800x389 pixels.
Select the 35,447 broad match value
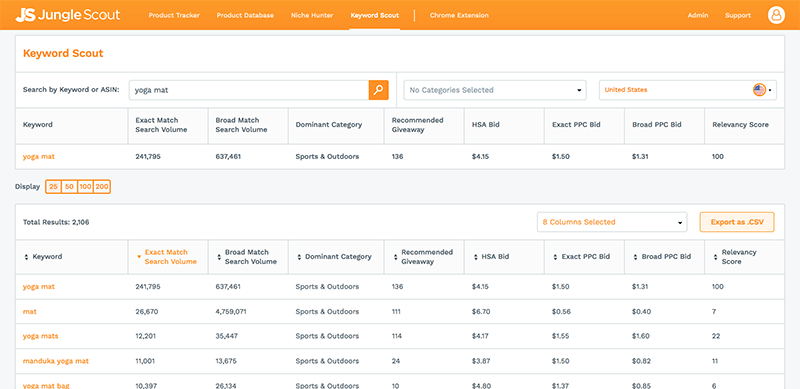[x=227, y=336]
